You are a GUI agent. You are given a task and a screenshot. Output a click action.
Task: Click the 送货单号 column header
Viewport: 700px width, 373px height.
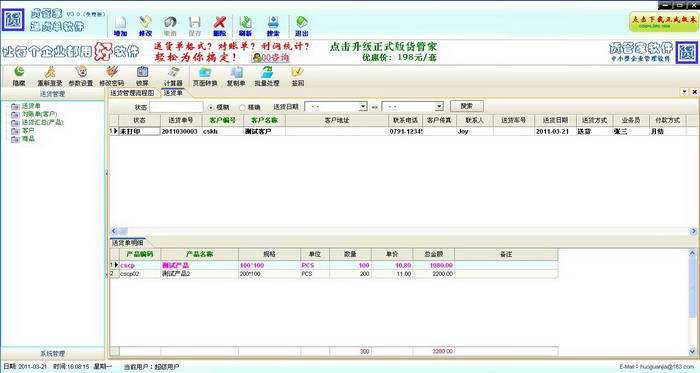[x=181, y=120]
